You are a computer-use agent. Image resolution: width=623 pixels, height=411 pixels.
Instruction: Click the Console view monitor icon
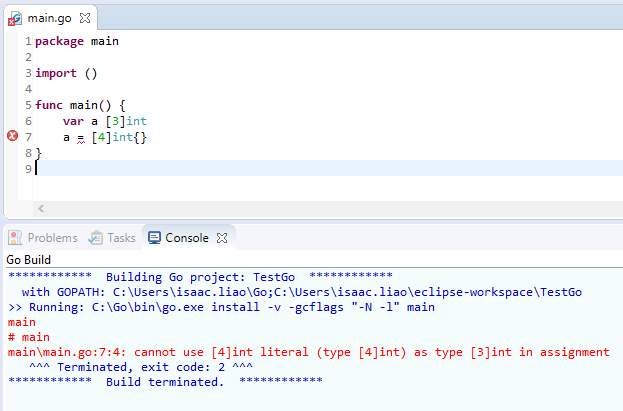pos(154,238)
